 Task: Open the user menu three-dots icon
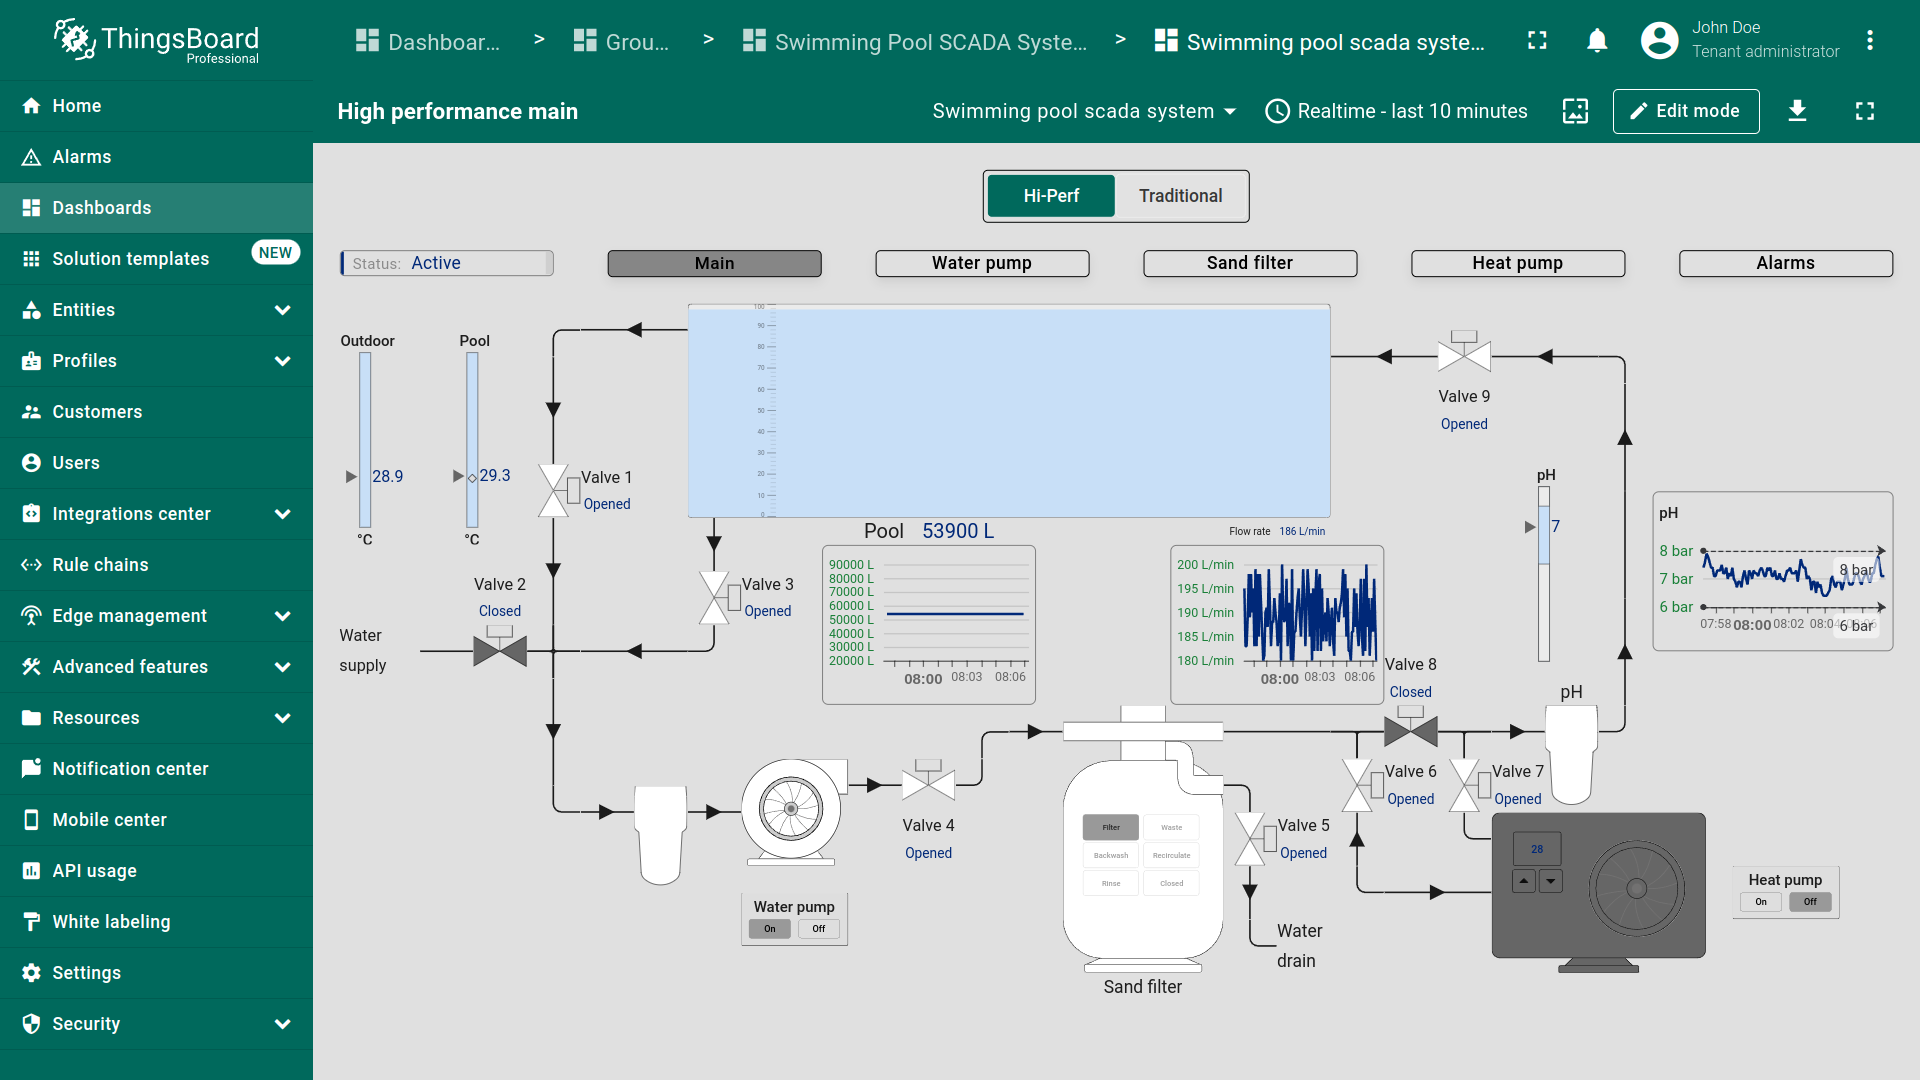(1869, 41)
